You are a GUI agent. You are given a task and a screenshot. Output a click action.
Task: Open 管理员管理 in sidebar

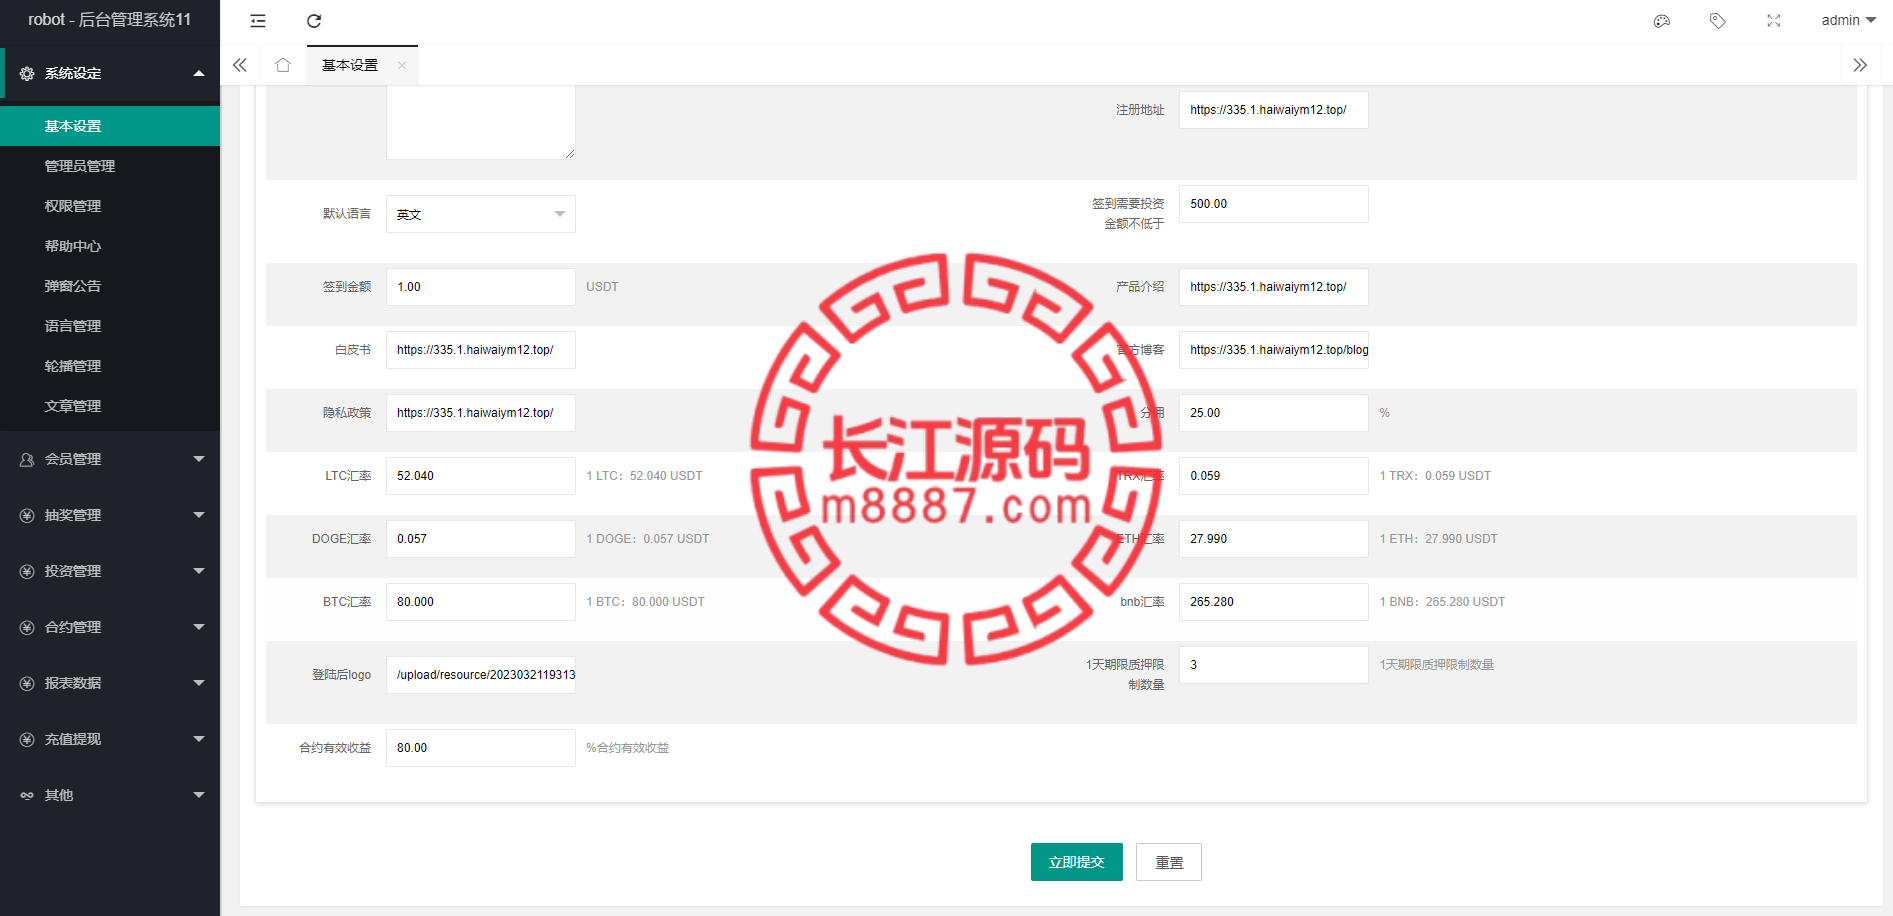110,166
